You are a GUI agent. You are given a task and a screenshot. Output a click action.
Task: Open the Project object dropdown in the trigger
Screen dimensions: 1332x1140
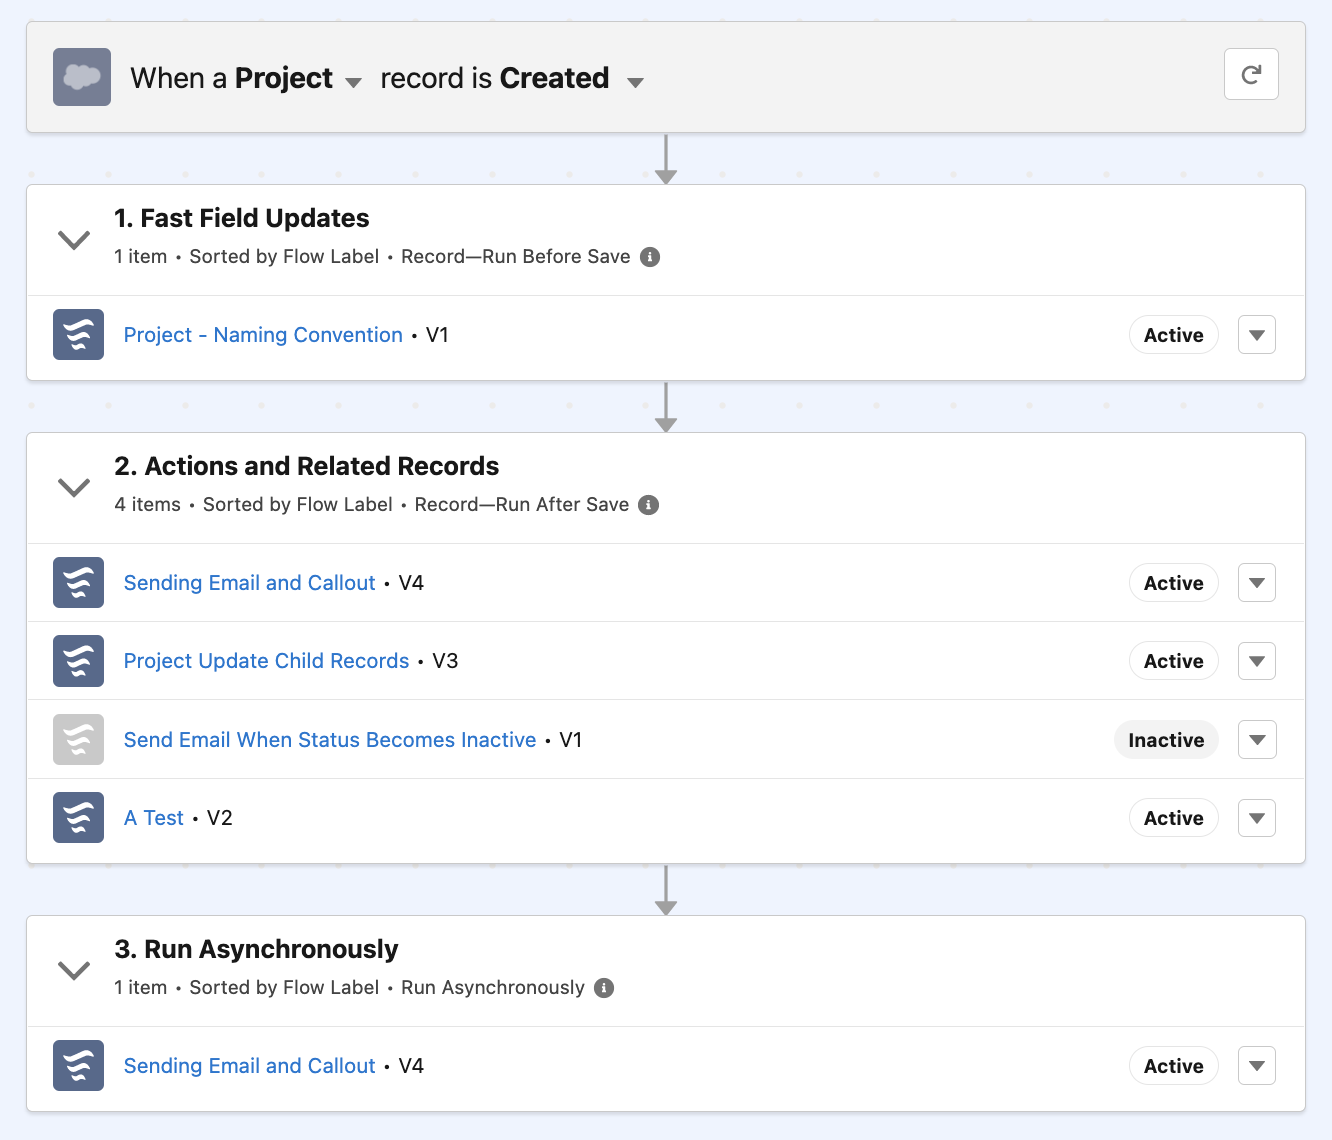click(x=353, y=82)
